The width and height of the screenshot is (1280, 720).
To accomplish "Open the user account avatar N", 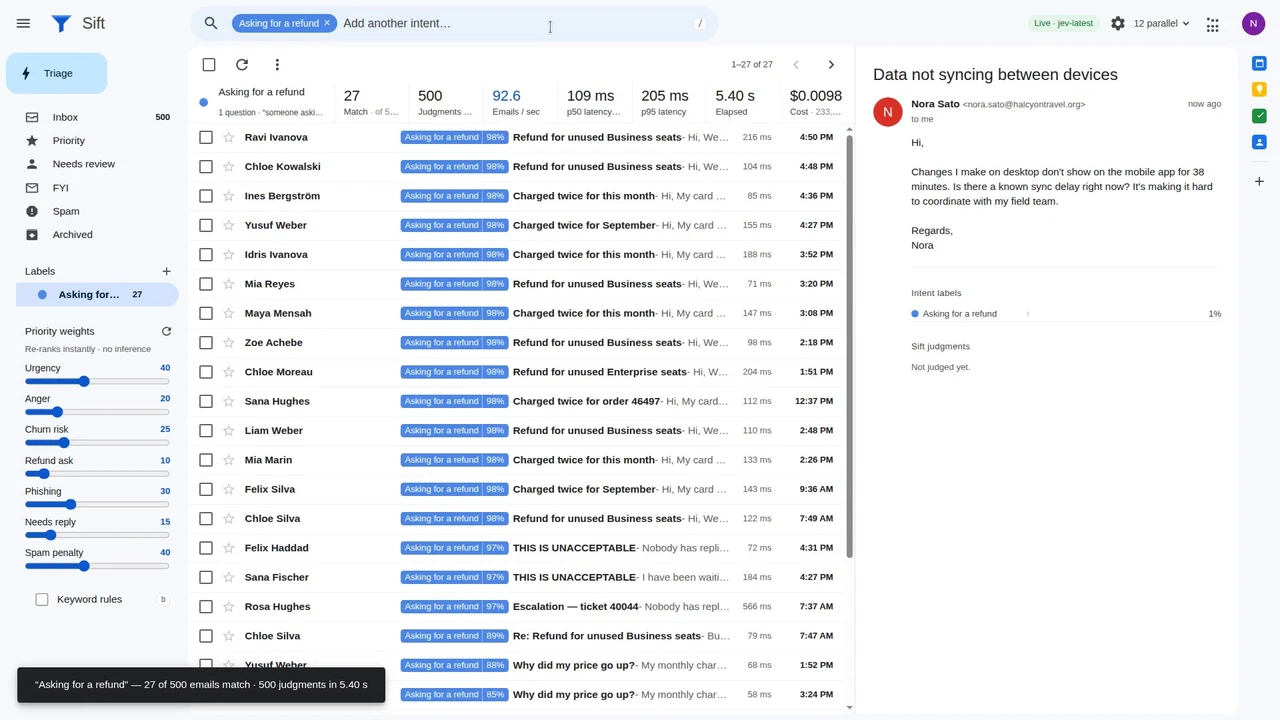I will [x=1254, y=23].
